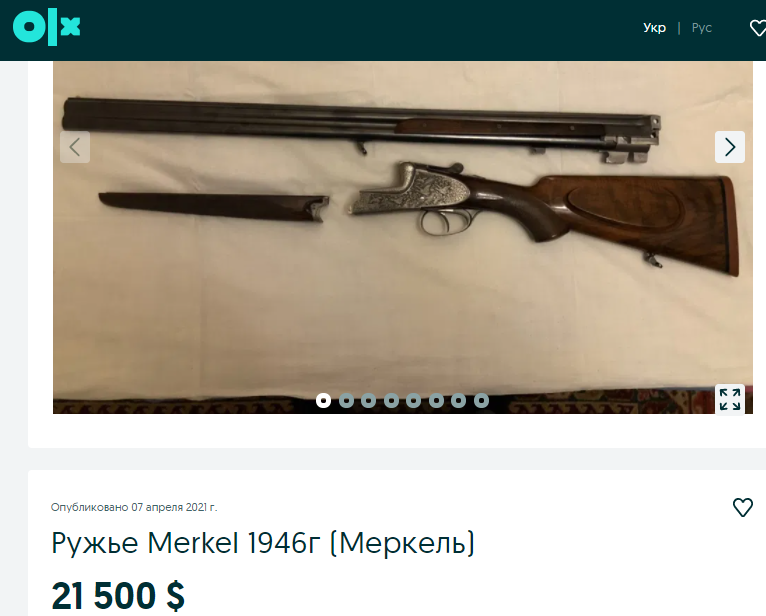Select fifth gallery dot indicator
The image size is (766, 616).
click(413, 401)
